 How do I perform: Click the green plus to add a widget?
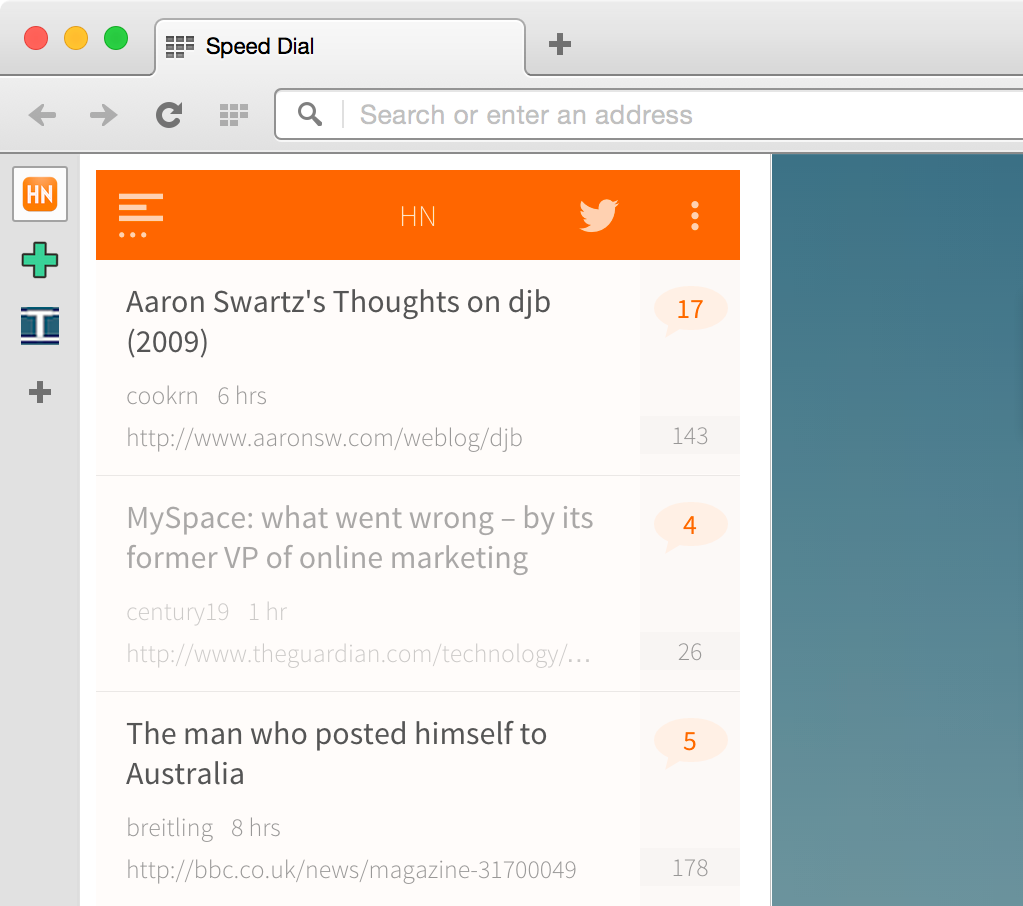[39, 260]
